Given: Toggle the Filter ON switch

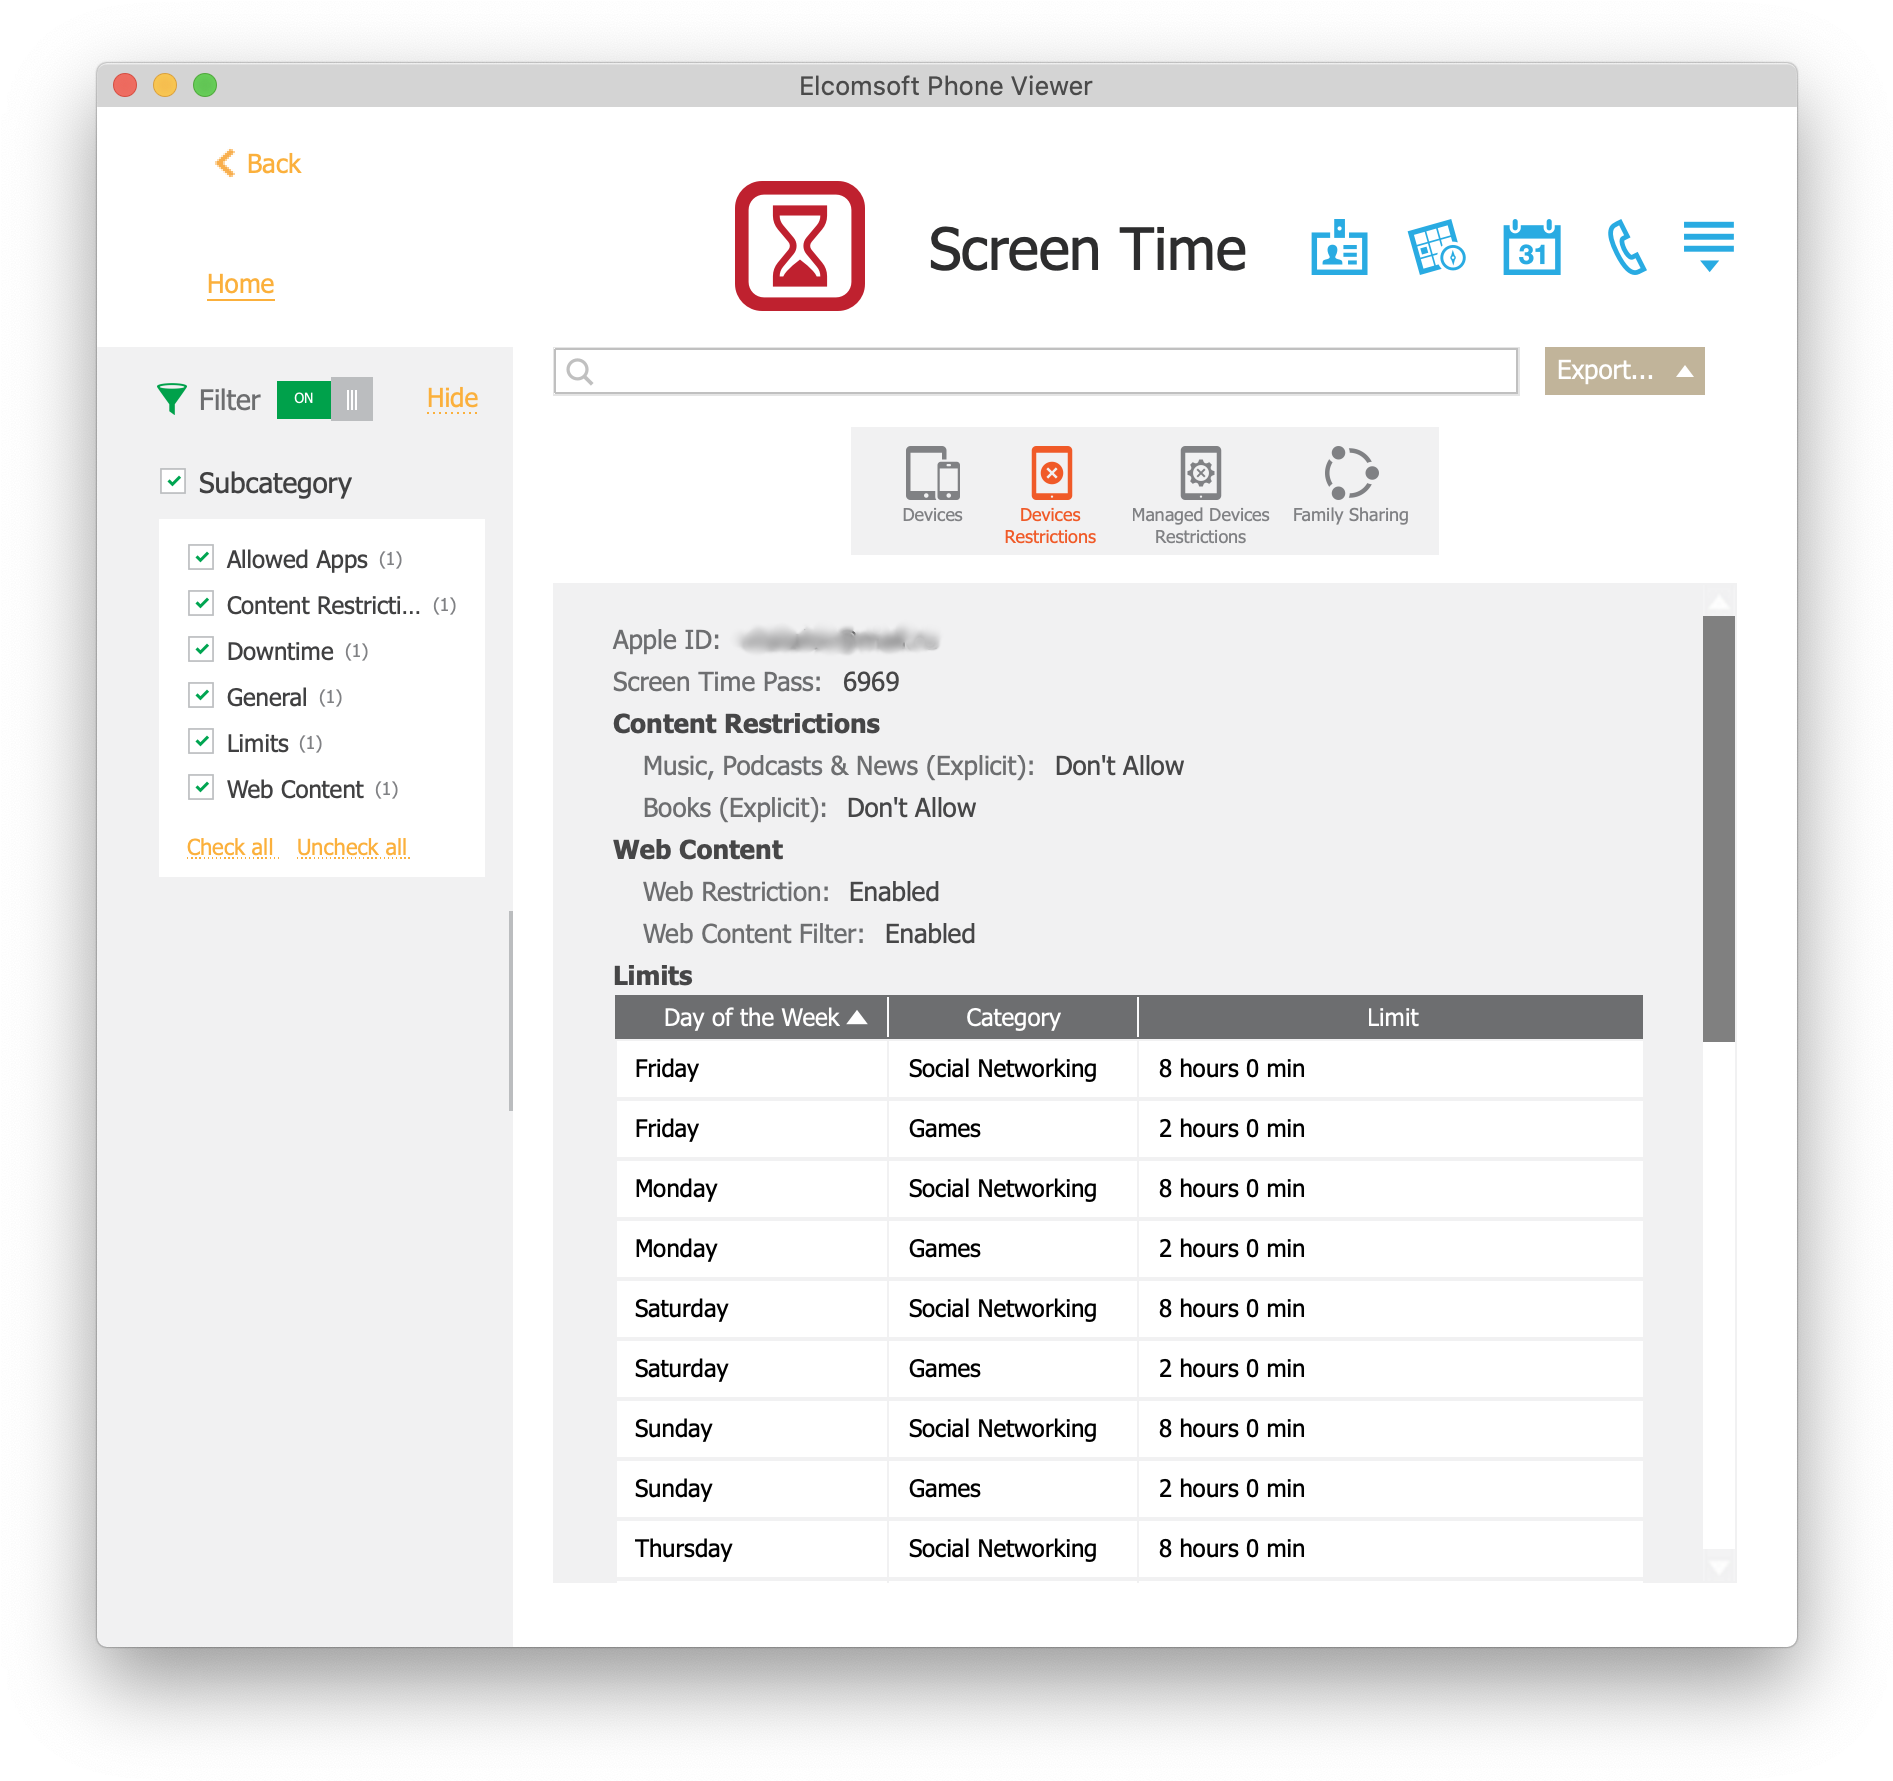Looking at the screenshot, I should pos(324,399).
